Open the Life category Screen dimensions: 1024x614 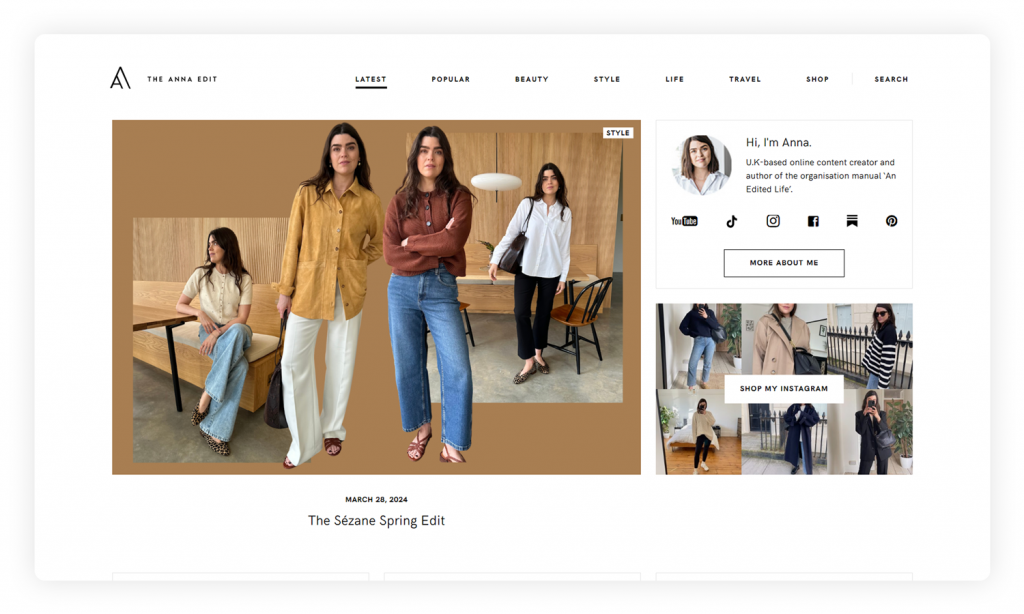675,79
